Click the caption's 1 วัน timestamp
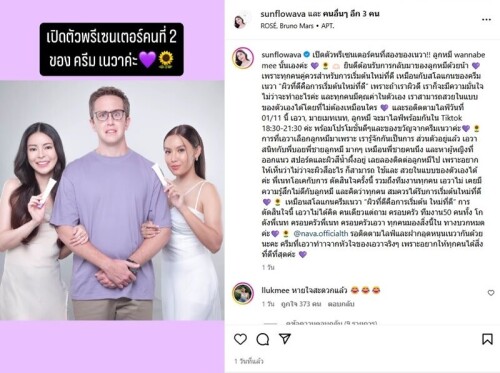Viewport: 500px width, 373px height. (x=268, y=267)
